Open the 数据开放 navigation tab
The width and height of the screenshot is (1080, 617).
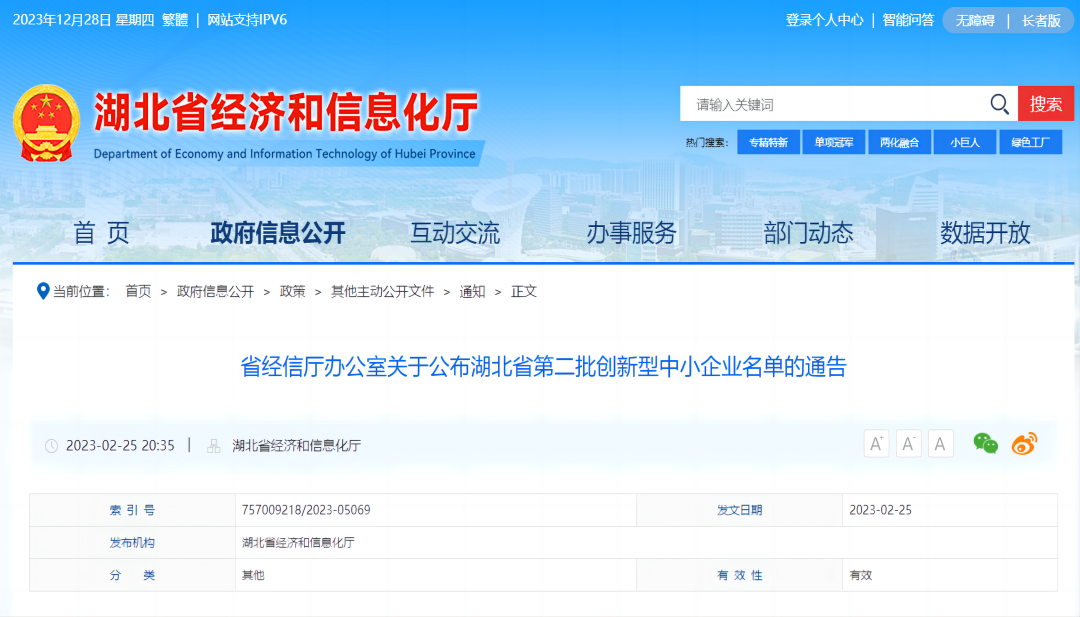[985, 233]
